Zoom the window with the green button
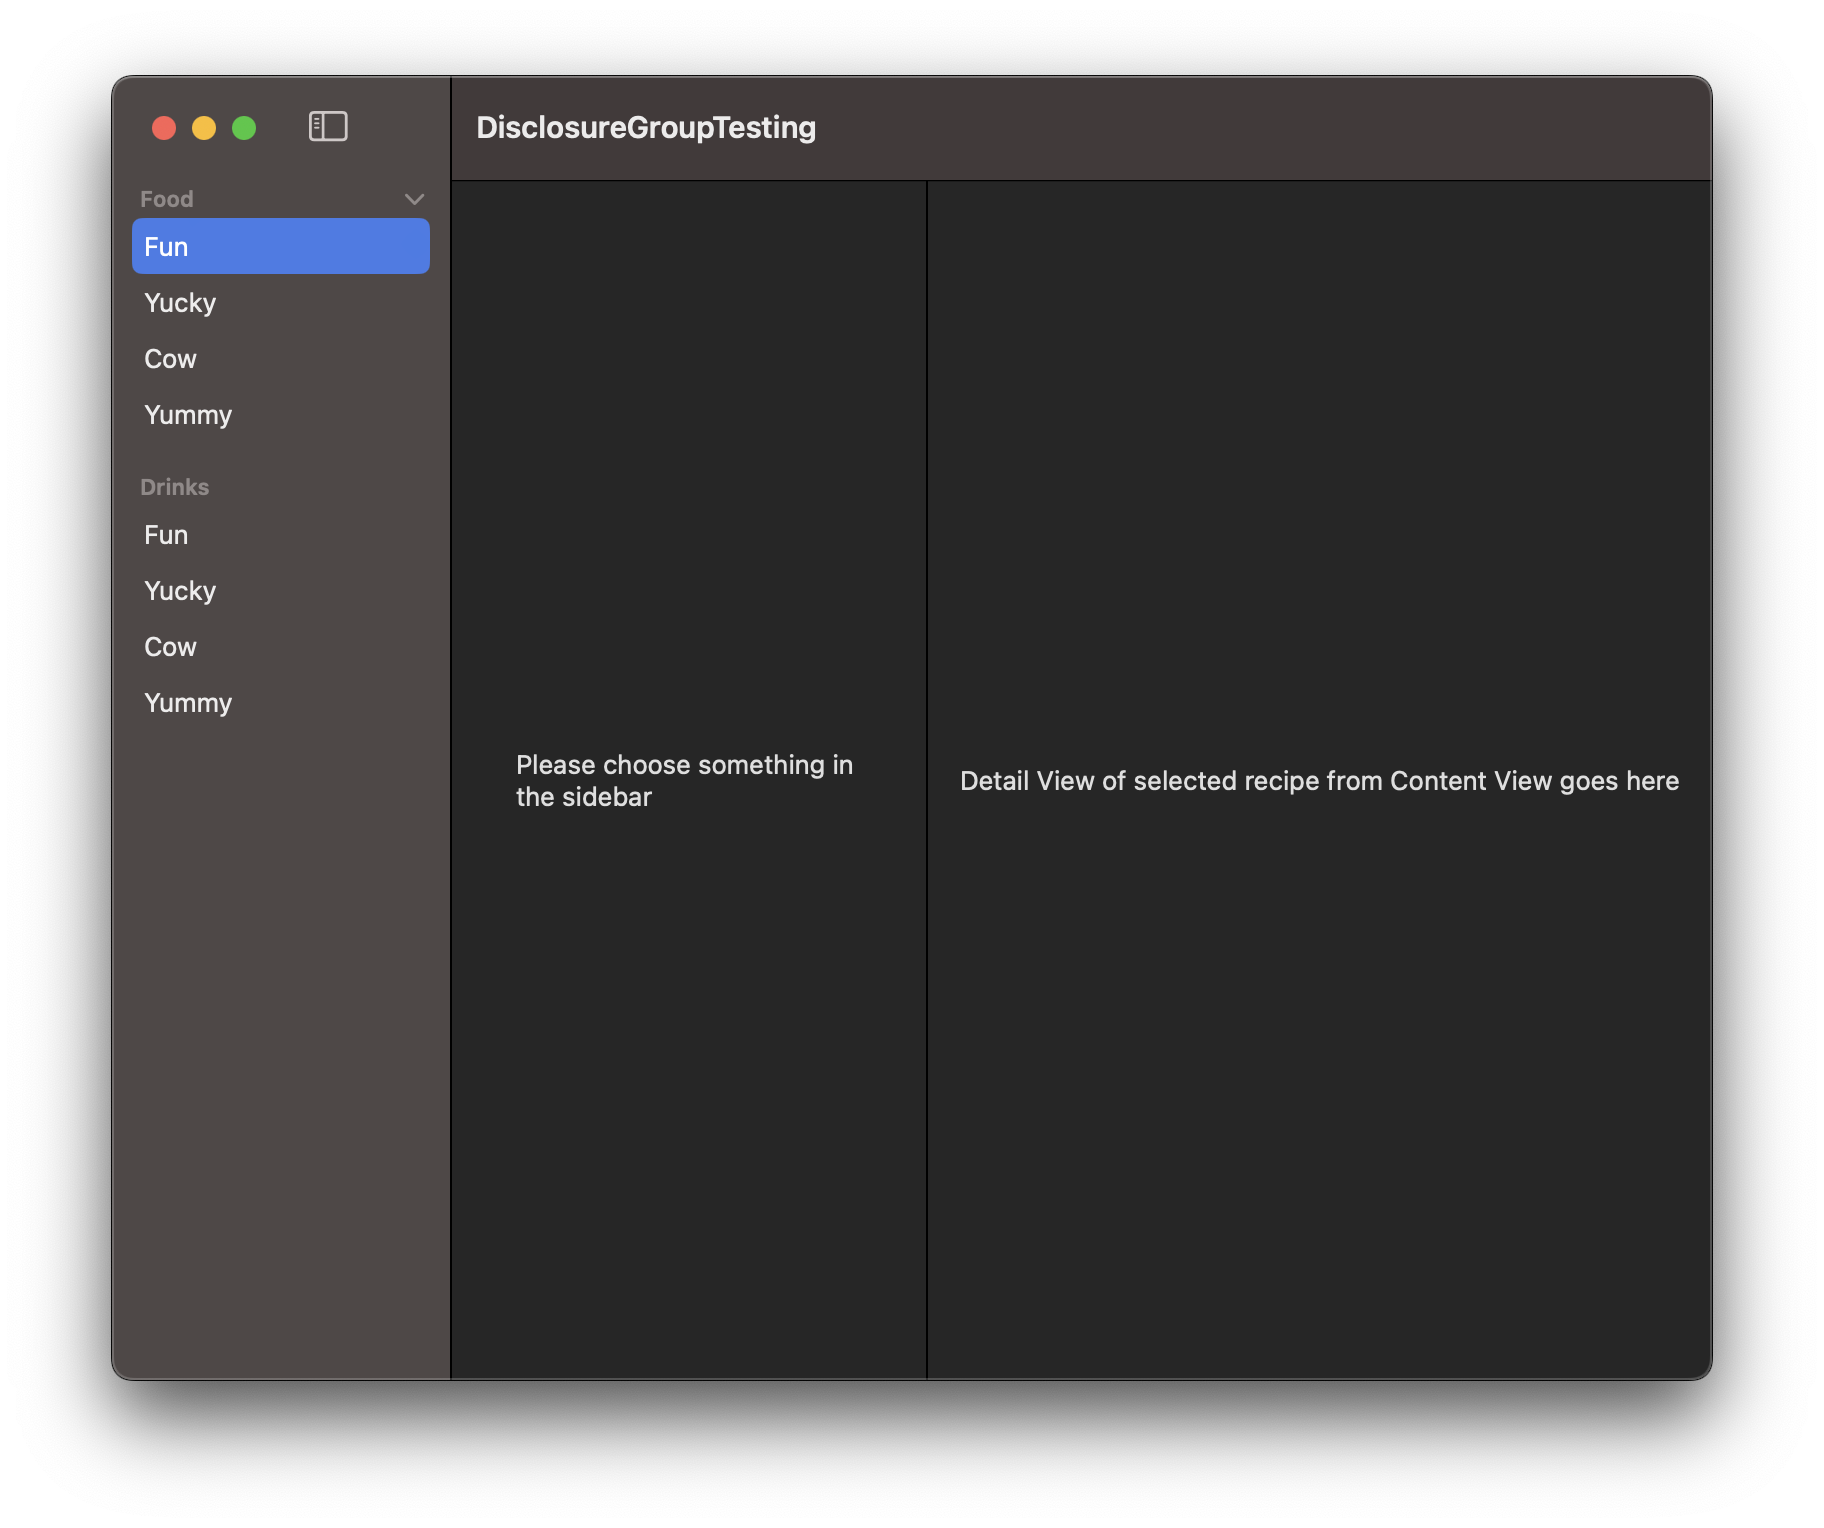The height and width of the screenshot is (1528, 1824). pos(244,128)
